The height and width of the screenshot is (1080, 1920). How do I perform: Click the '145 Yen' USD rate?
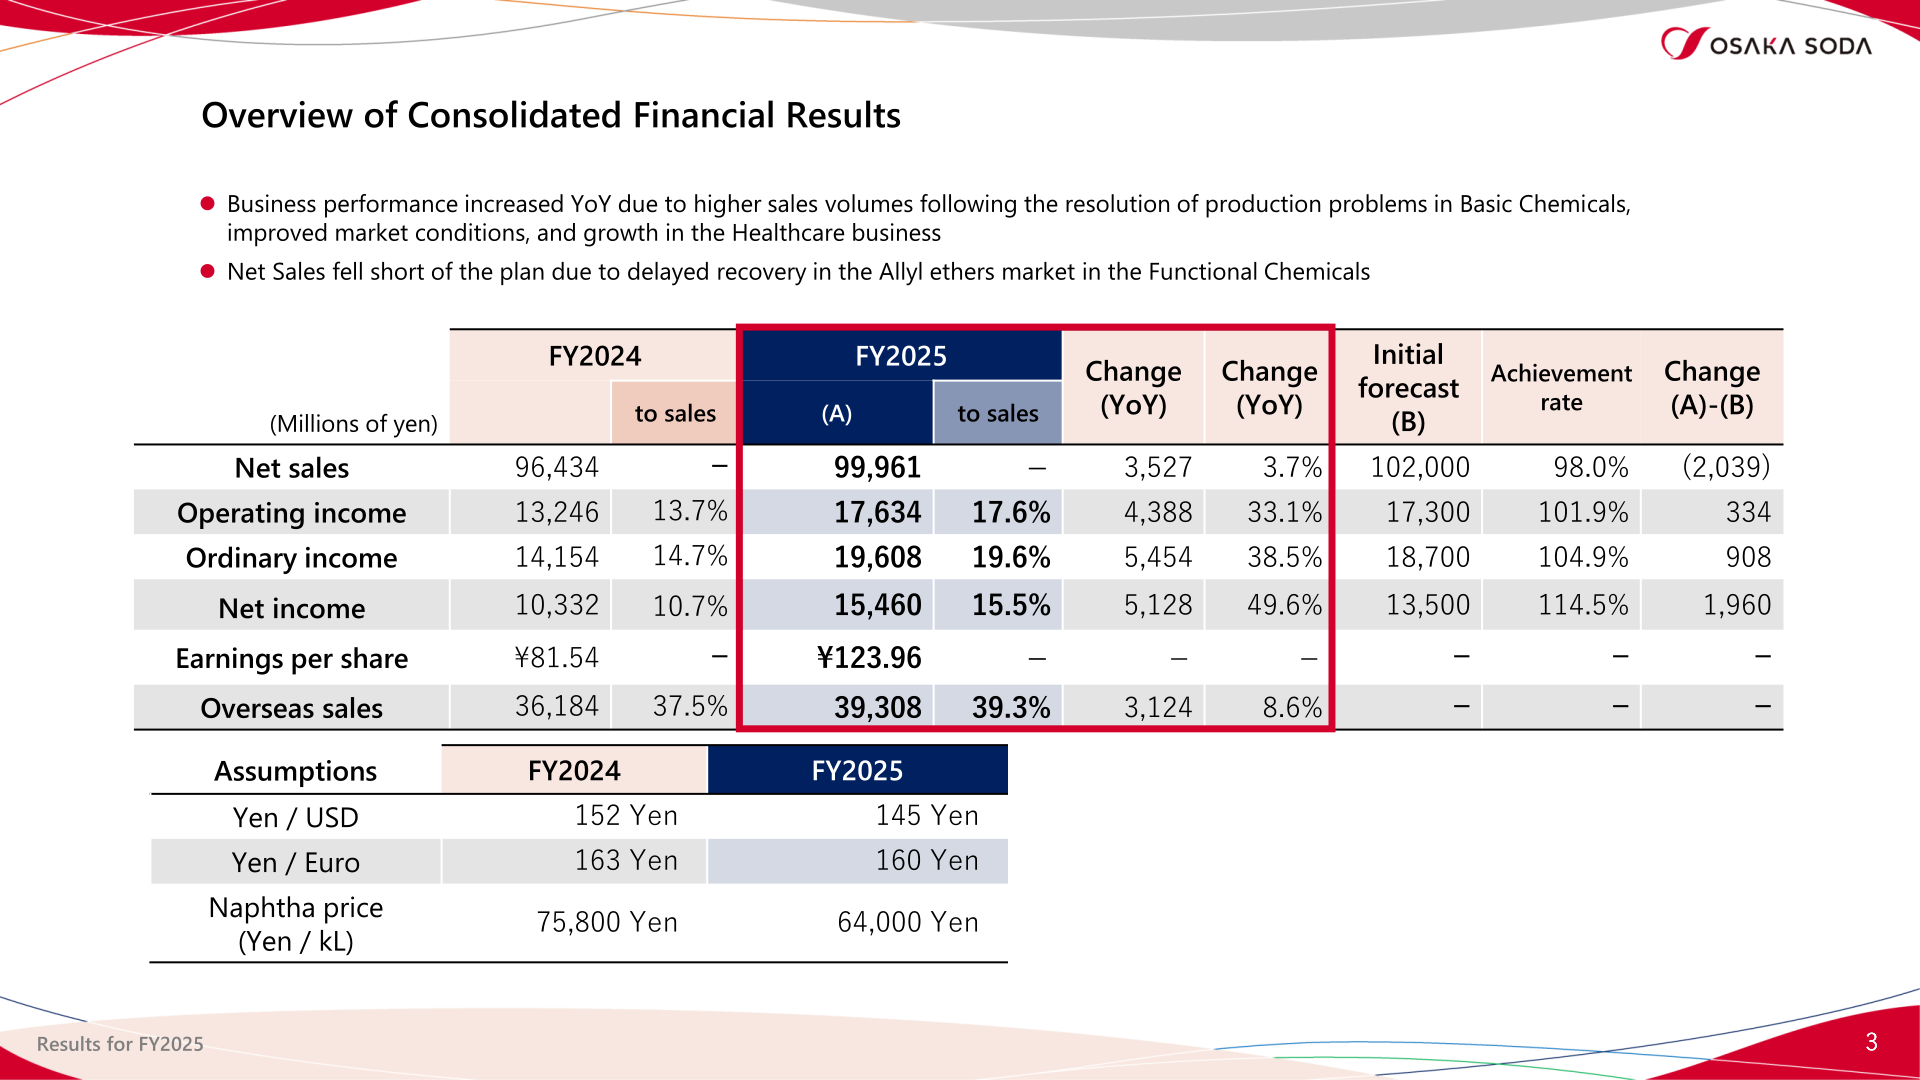(927, 815)
